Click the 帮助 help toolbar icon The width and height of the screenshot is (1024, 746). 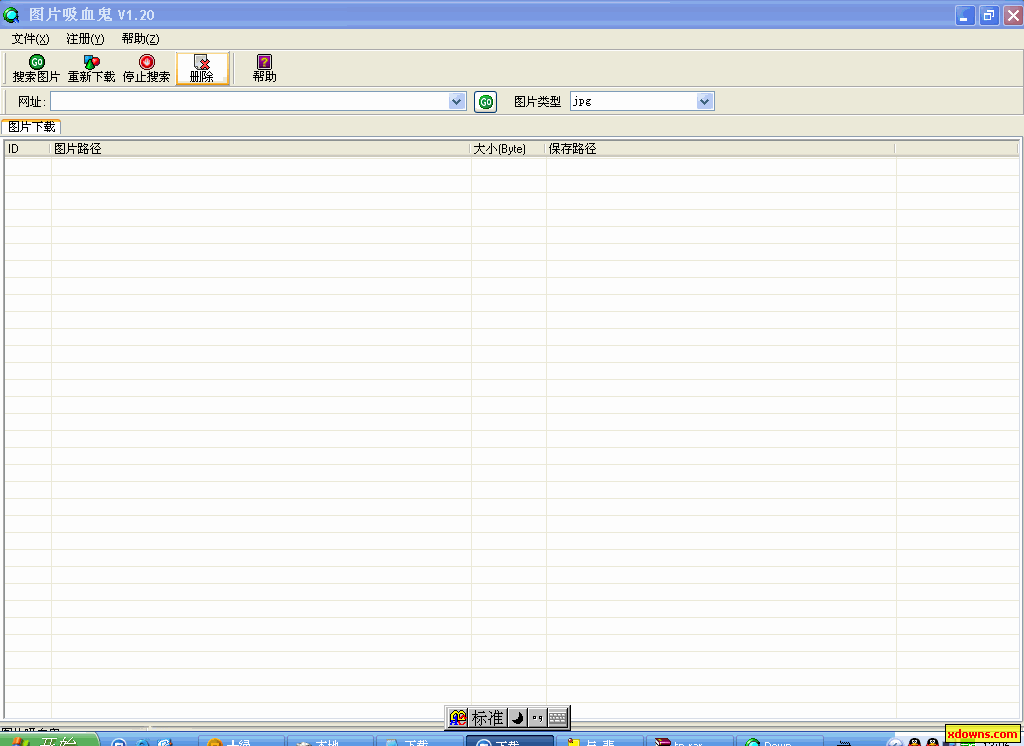[264, 69]
